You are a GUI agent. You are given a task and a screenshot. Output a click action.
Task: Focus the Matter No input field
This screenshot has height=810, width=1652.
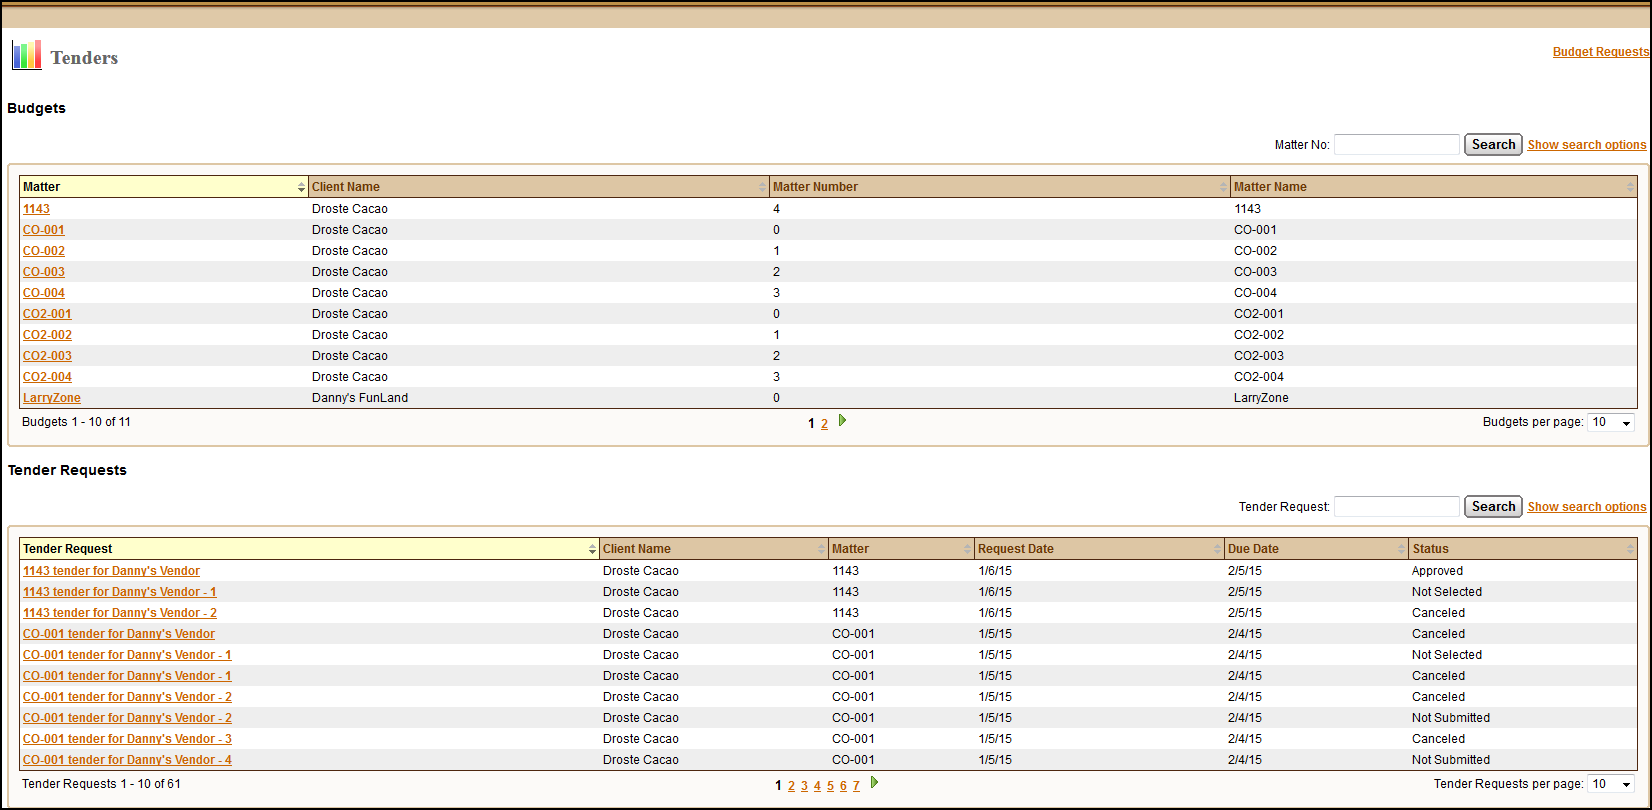[1397, 145]
